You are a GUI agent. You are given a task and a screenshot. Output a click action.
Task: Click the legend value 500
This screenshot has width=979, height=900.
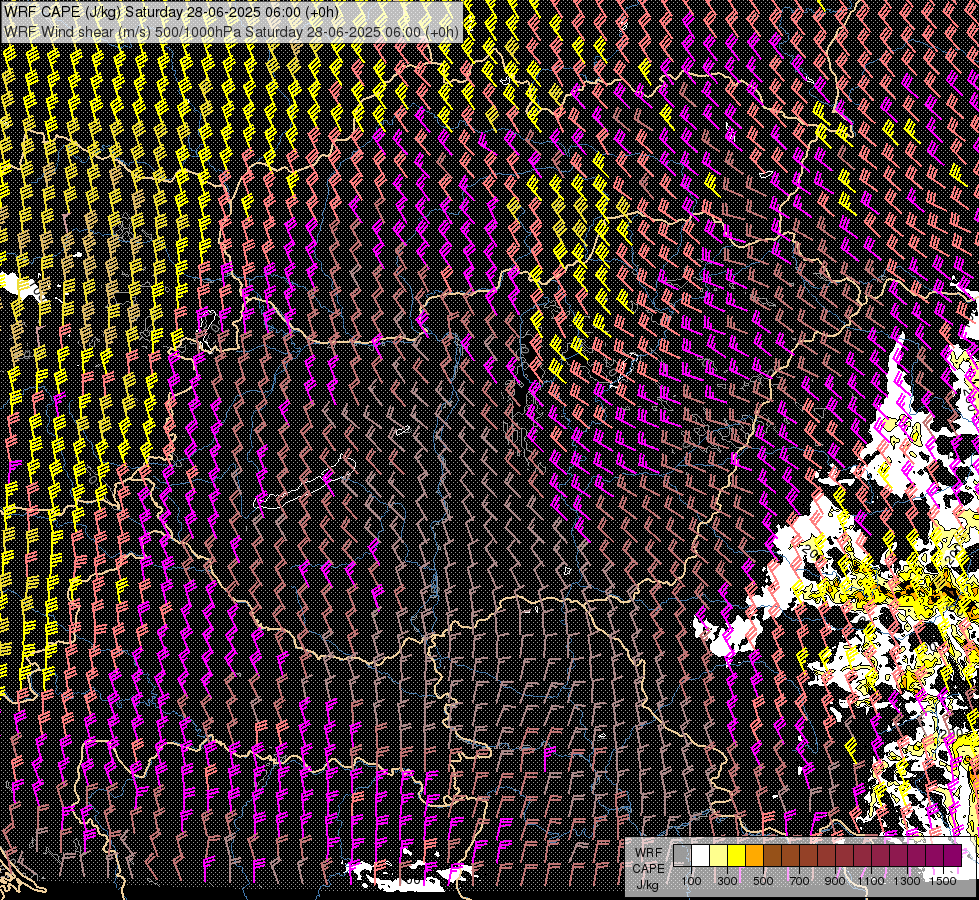763,881
